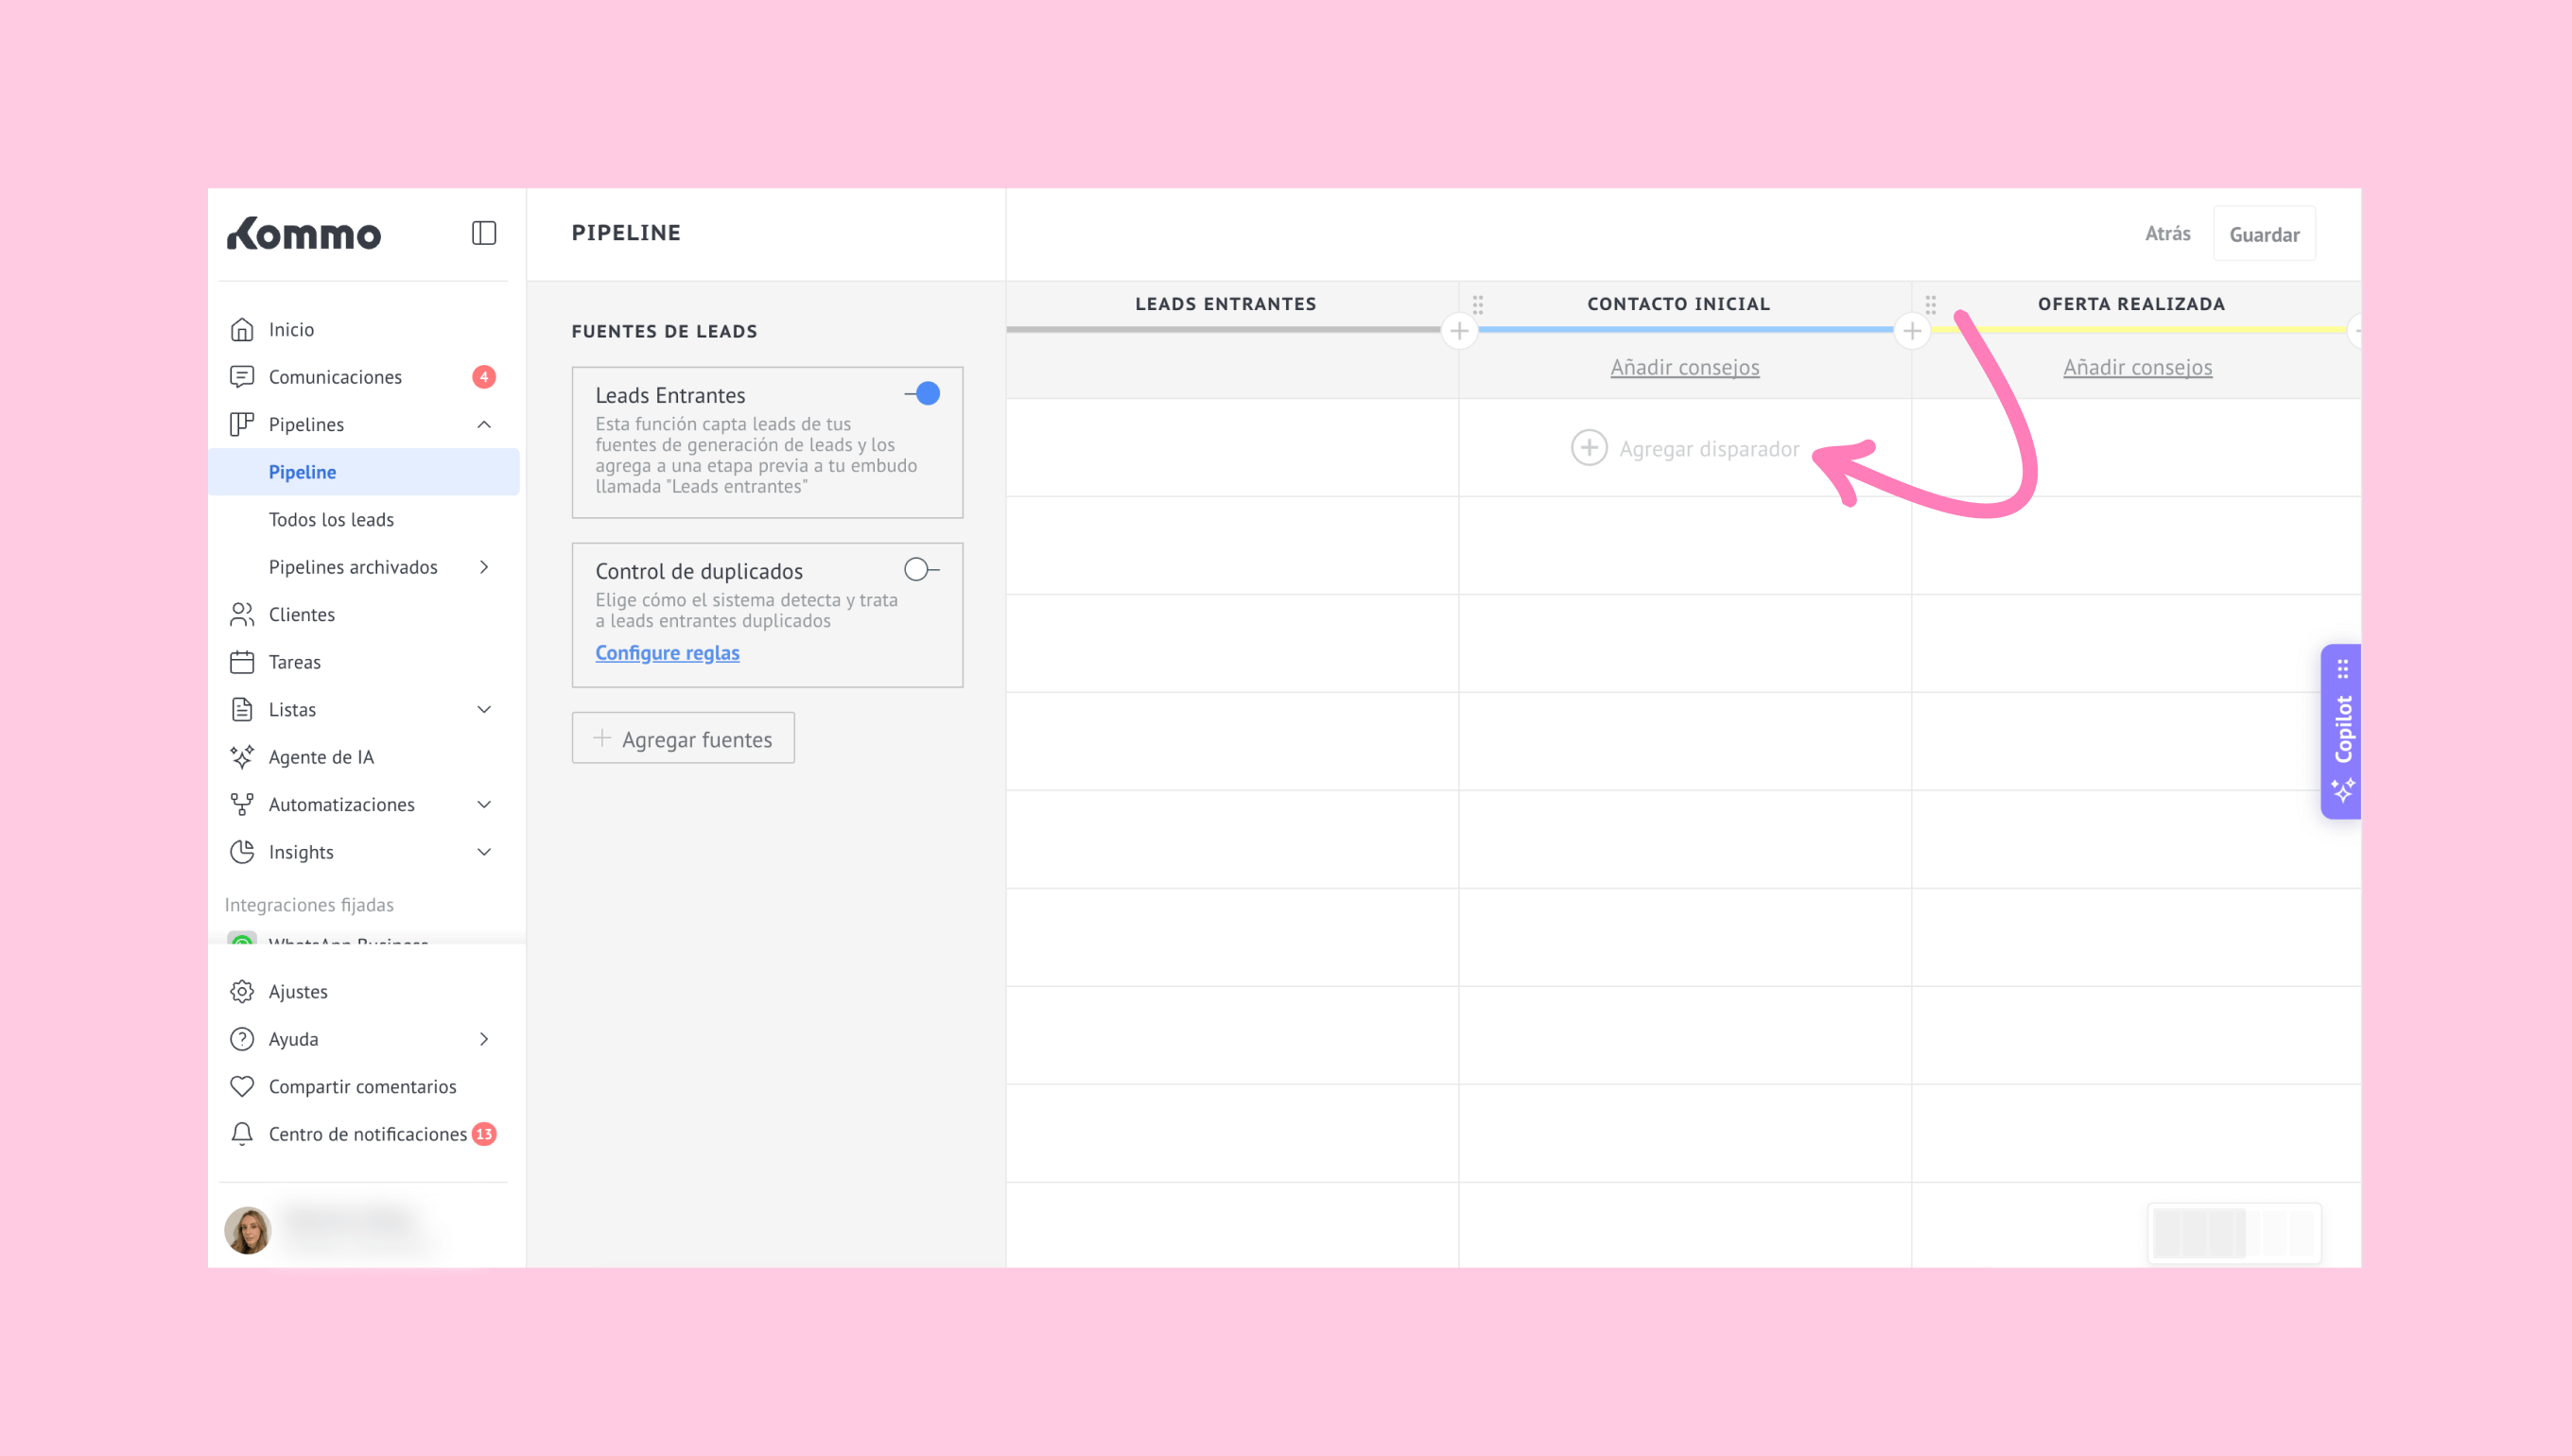
Task: Click the Guardar button
Action: (x=2263, y=234)
